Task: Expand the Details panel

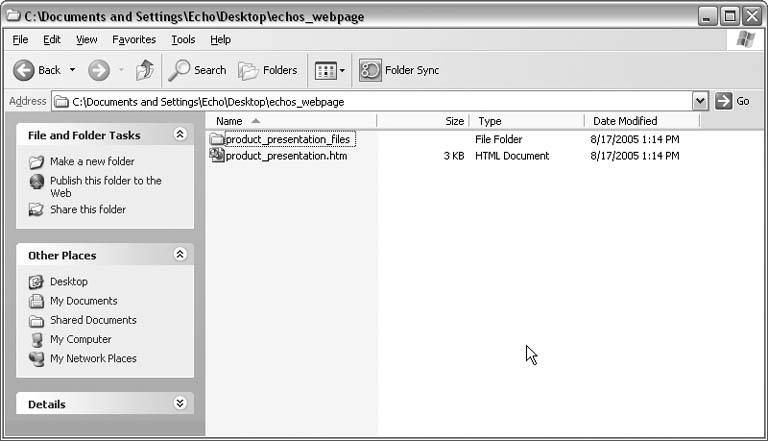Action: click(180, 404)
